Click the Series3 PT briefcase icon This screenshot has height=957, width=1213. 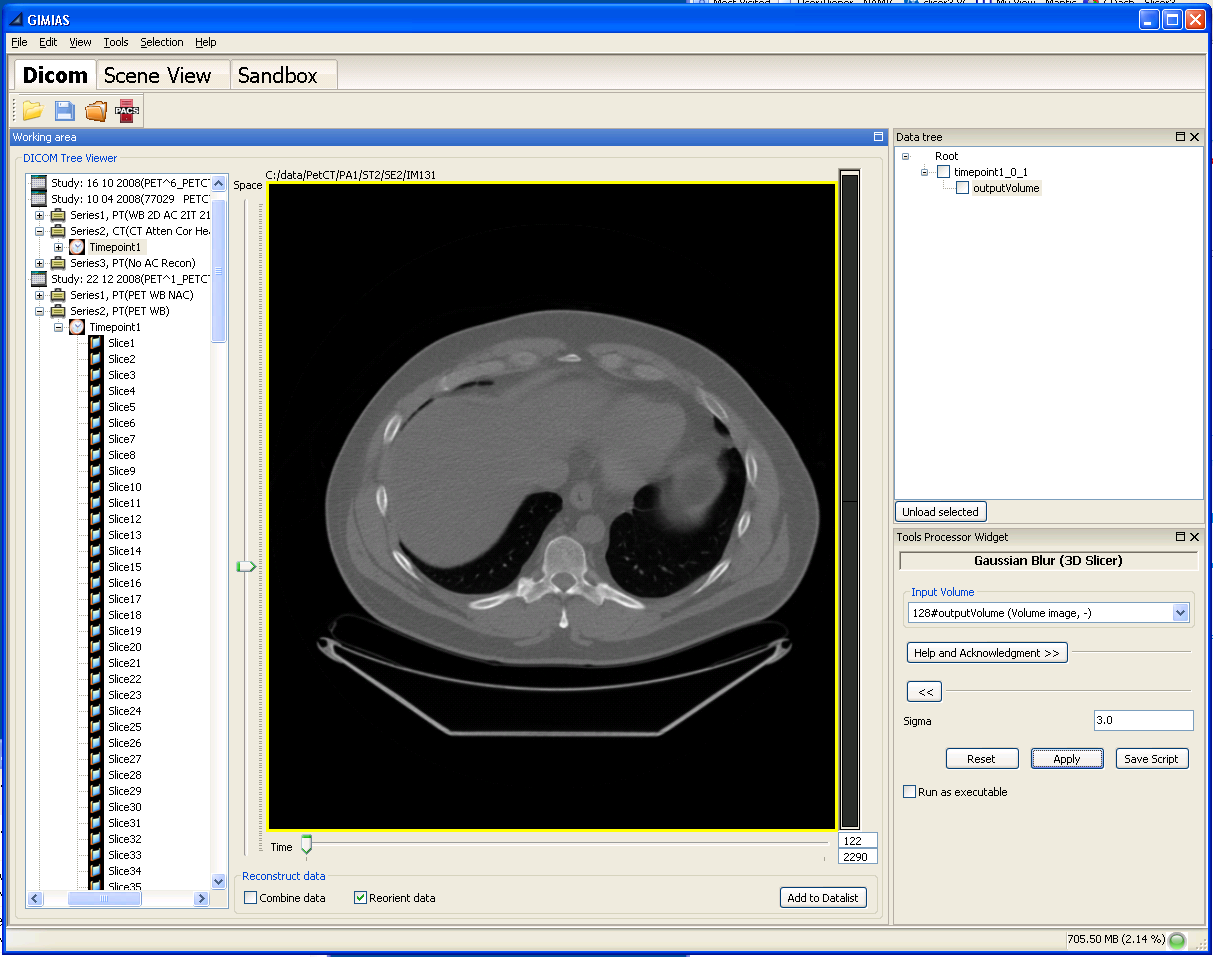click(x=58, y=263)
